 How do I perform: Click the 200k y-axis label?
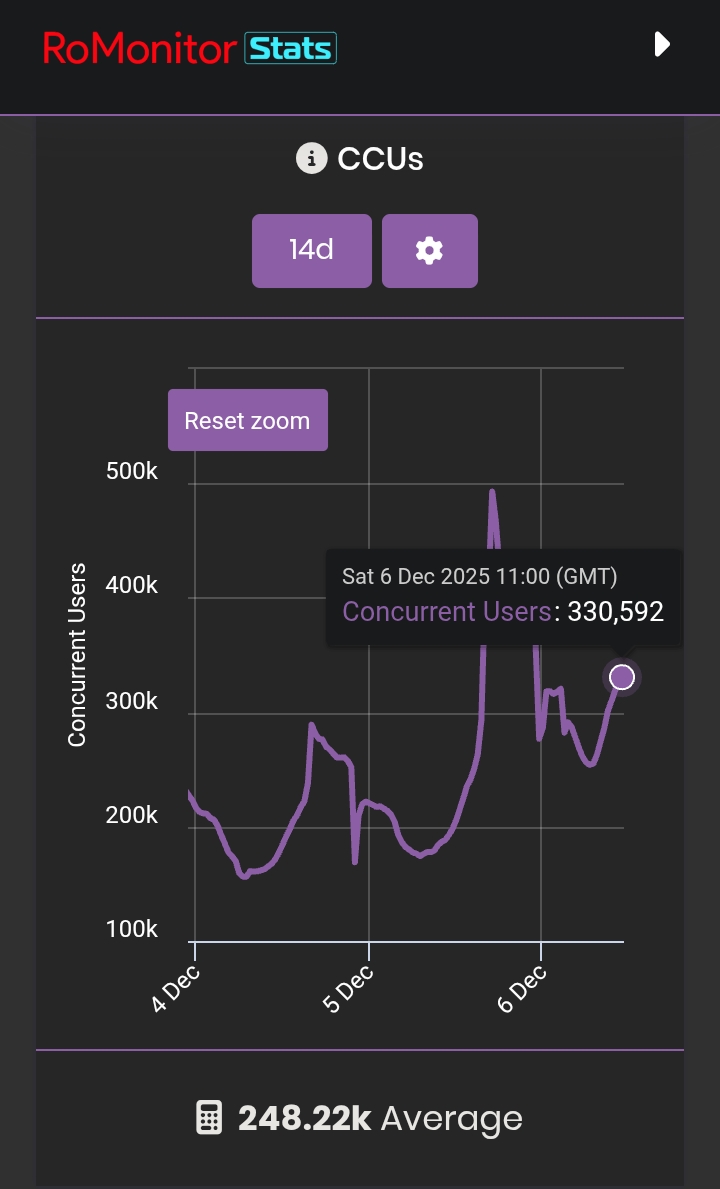(x=132, y=815)
